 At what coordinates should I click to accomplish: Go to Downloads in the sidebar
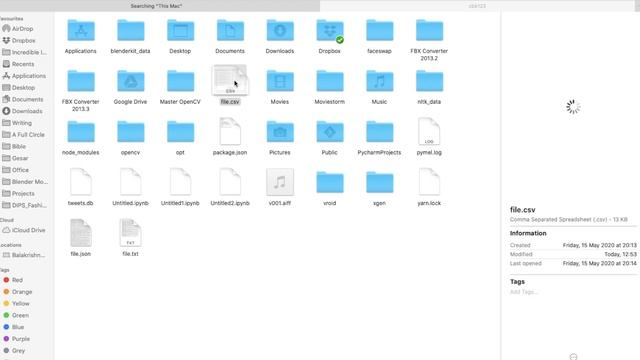pos(22,111)
